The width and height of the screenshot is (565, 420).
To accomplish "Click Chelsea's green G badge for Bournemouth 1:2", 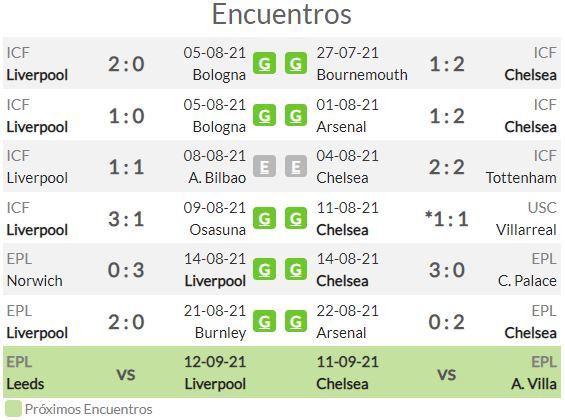I will [x=296, y=63].
